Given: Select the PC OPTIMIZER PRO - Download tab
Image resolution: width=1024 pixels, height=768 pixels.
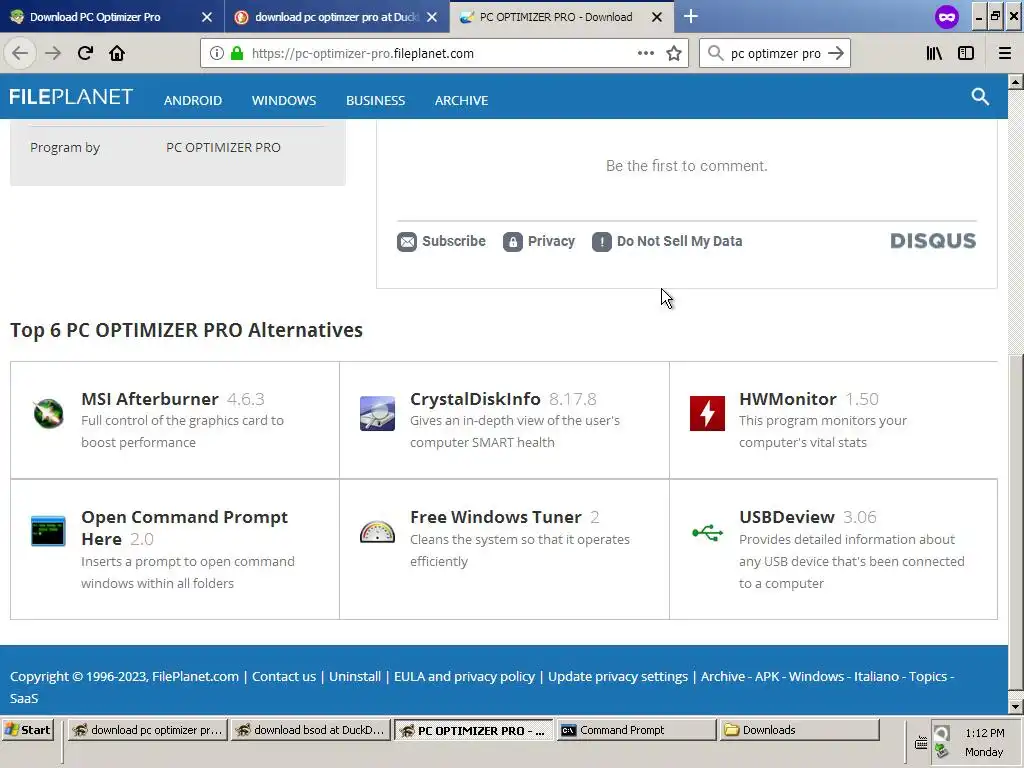Looking at the screenshot, I should (556, 17).
